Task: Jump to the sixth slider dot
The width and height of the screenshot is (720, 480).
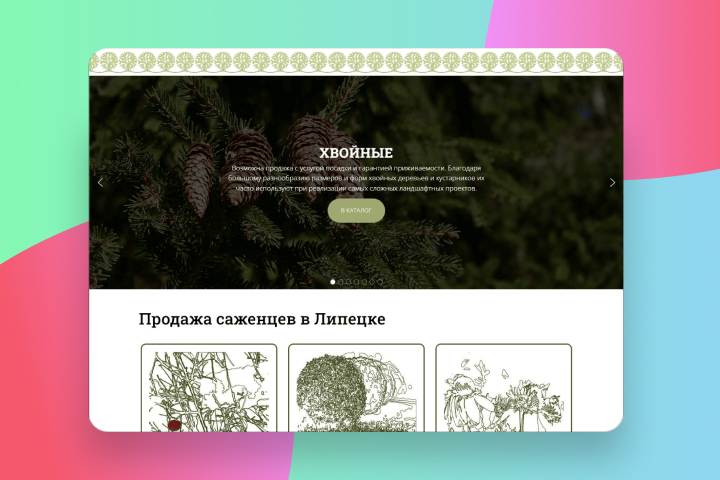Action: point(372,282)
